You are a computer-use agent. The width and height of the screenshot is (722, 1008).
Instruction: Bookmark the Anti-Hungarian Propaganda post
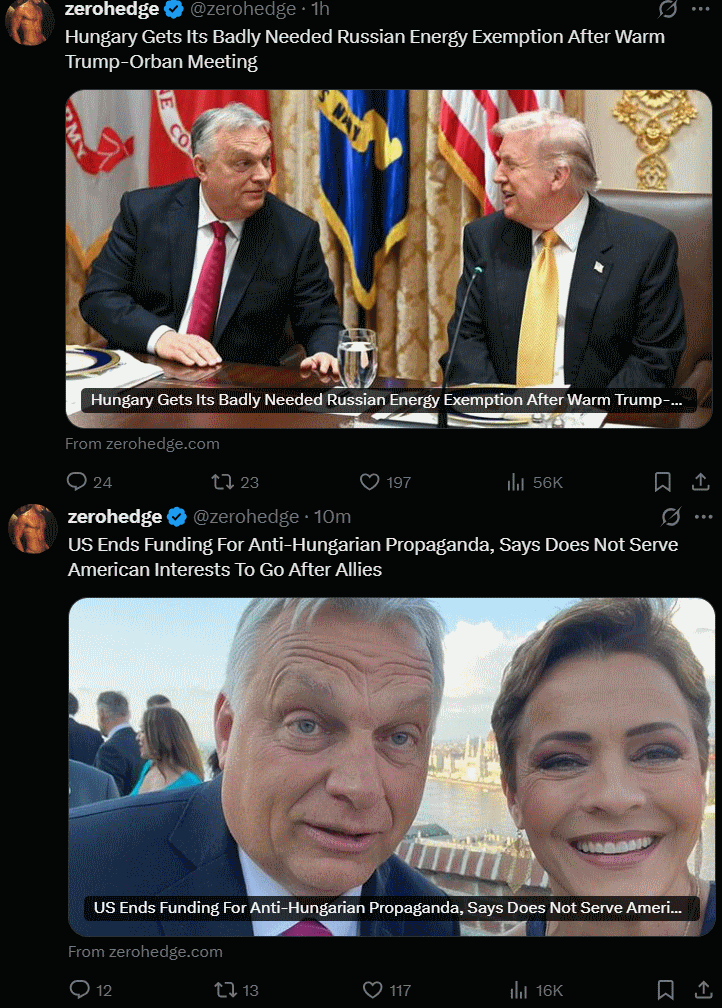[x=665, y=989]
